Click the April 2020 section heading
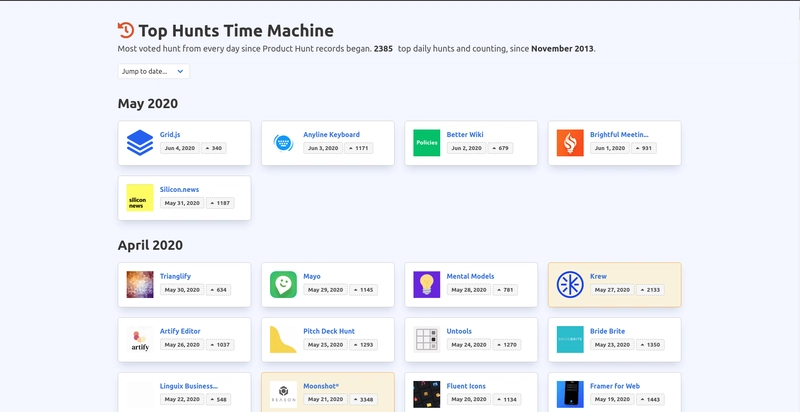Screen dimensions: 800x412 pos(150,245)
